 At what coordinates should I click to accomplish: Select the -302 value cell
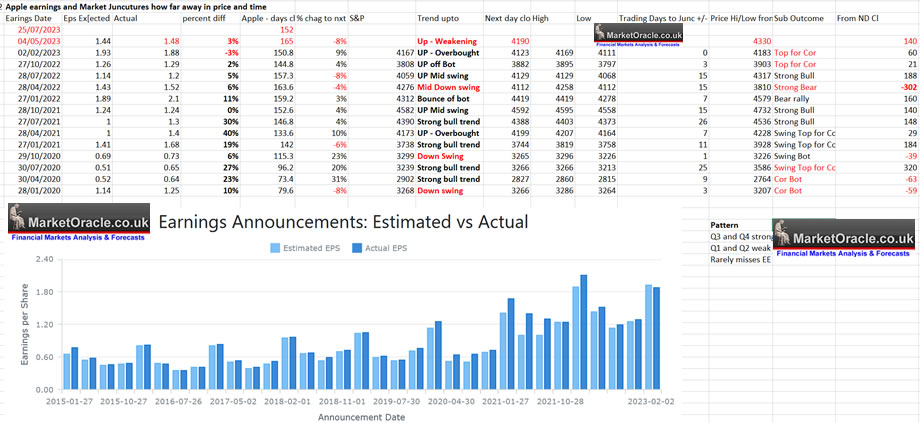(878, 87)
